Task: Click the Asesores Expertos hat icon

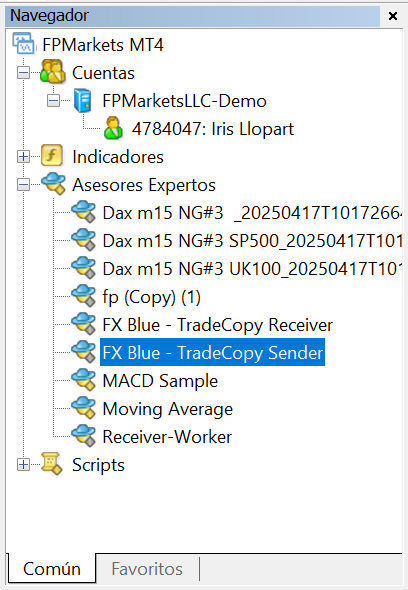Action: point(53,184)
